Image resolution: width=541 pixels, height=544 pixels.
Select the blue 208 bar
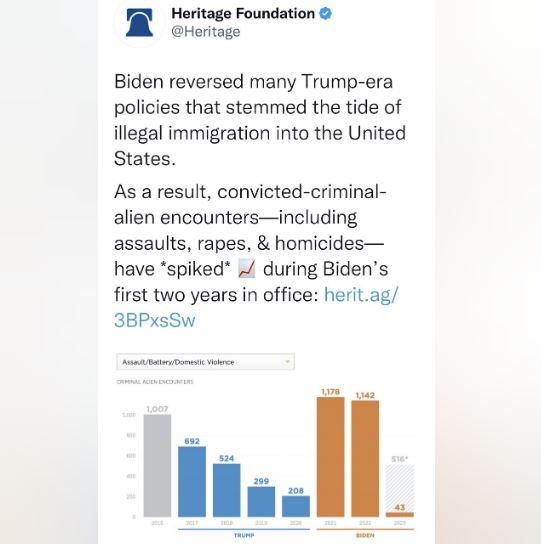pyautogui.click(x=296, y=506)
